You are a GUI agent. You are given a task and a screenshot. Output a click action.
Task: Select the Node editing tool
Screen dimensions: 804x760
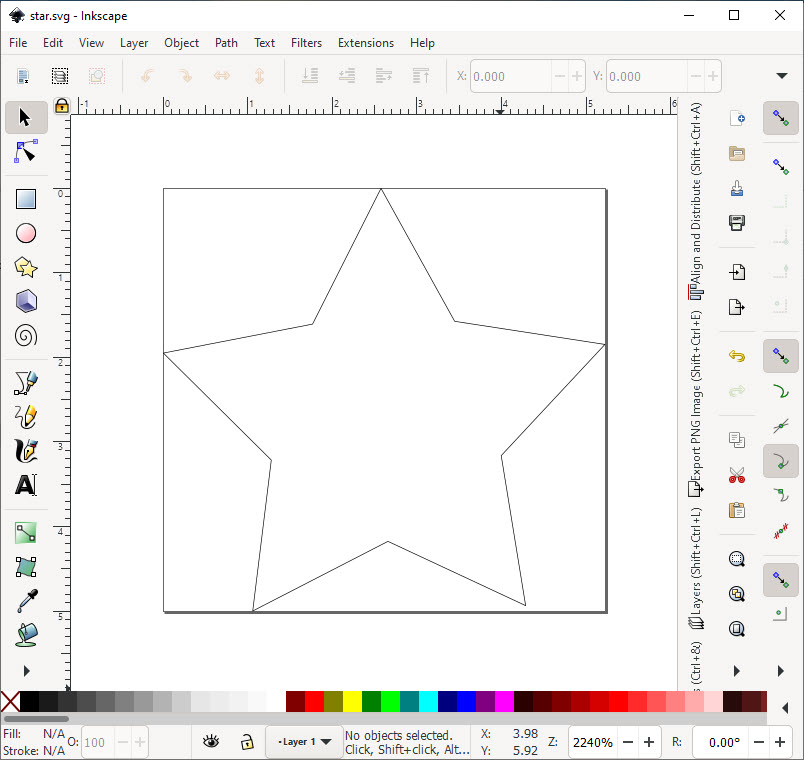26,152
